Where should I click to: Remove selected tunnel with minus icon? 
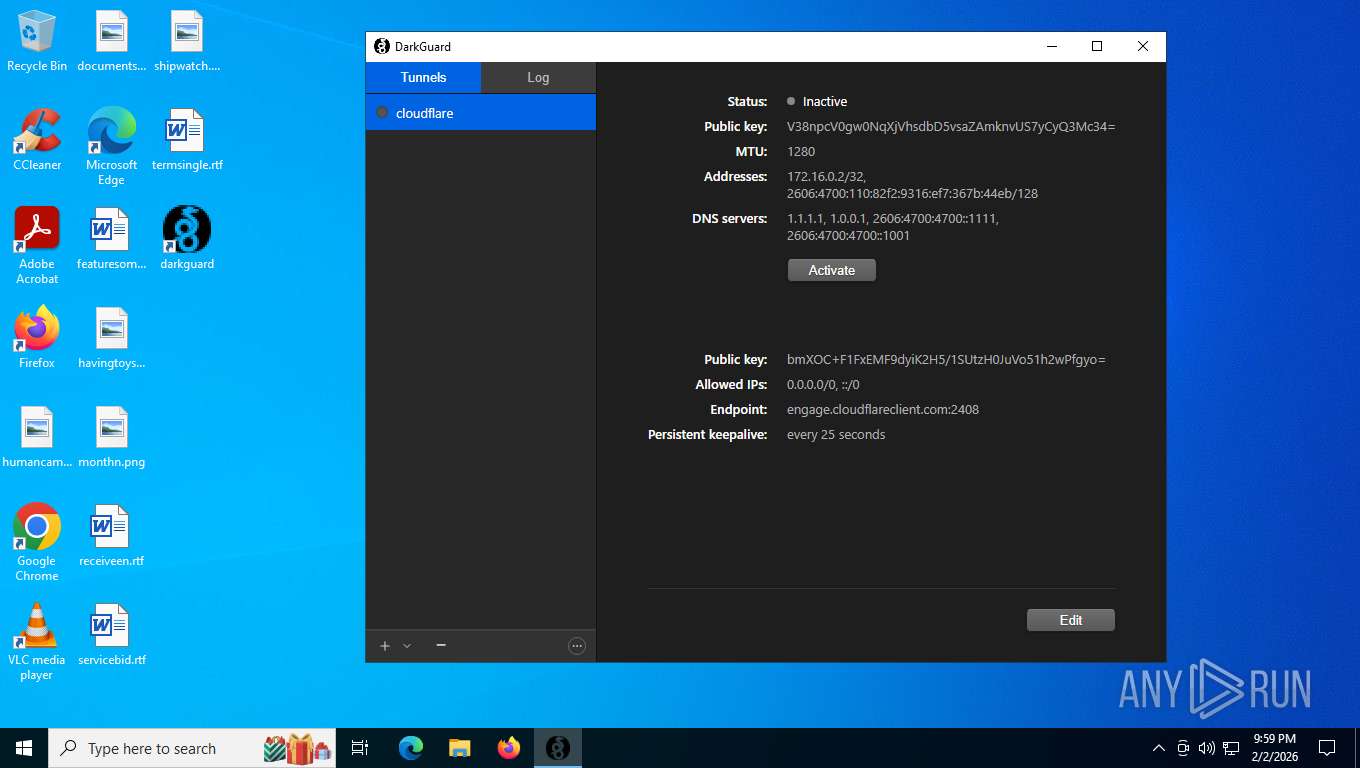441,646
